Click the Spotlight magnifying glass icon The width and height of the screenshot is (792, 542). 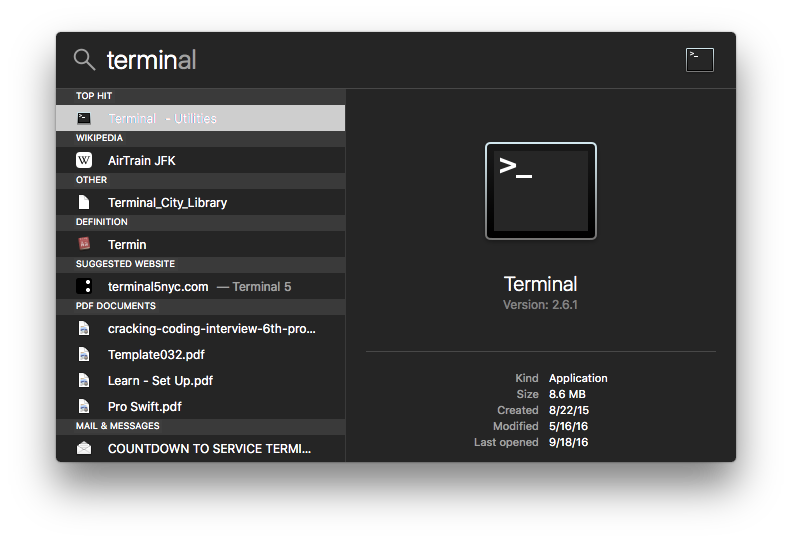click(84, 60)
